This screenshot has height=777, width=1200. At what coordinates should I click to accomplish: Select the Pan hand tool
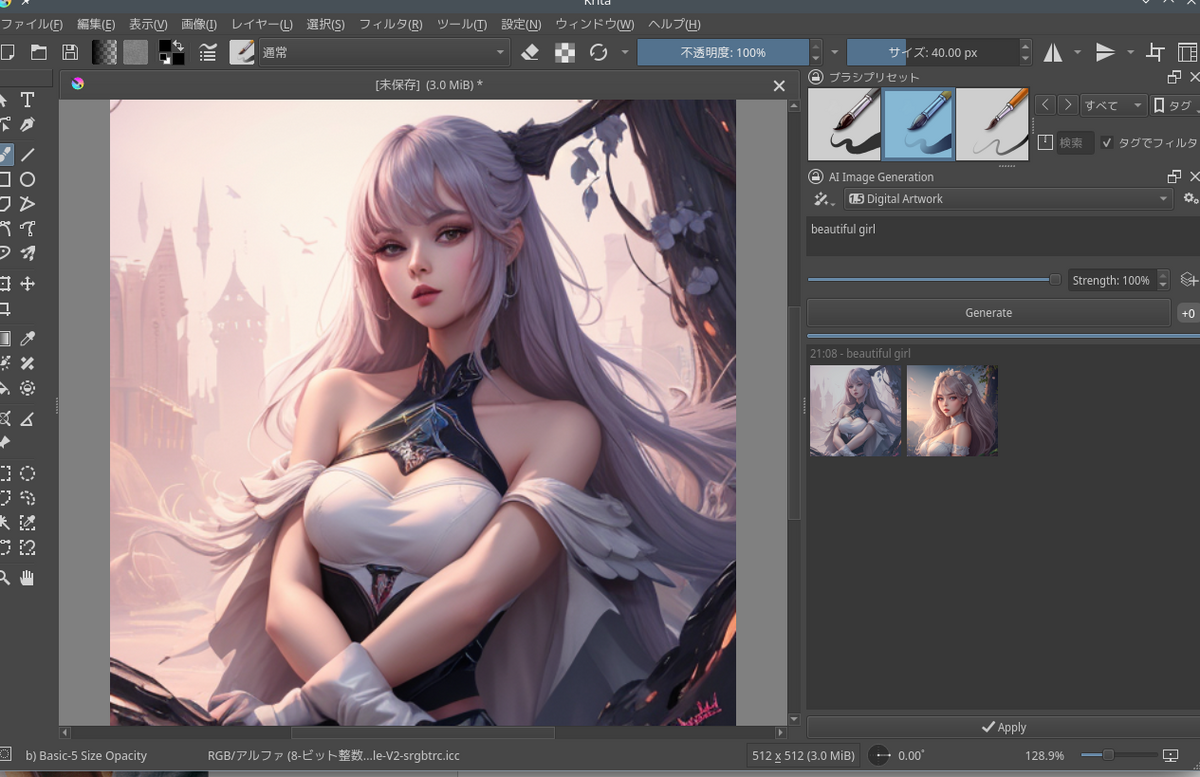(28, 577)
